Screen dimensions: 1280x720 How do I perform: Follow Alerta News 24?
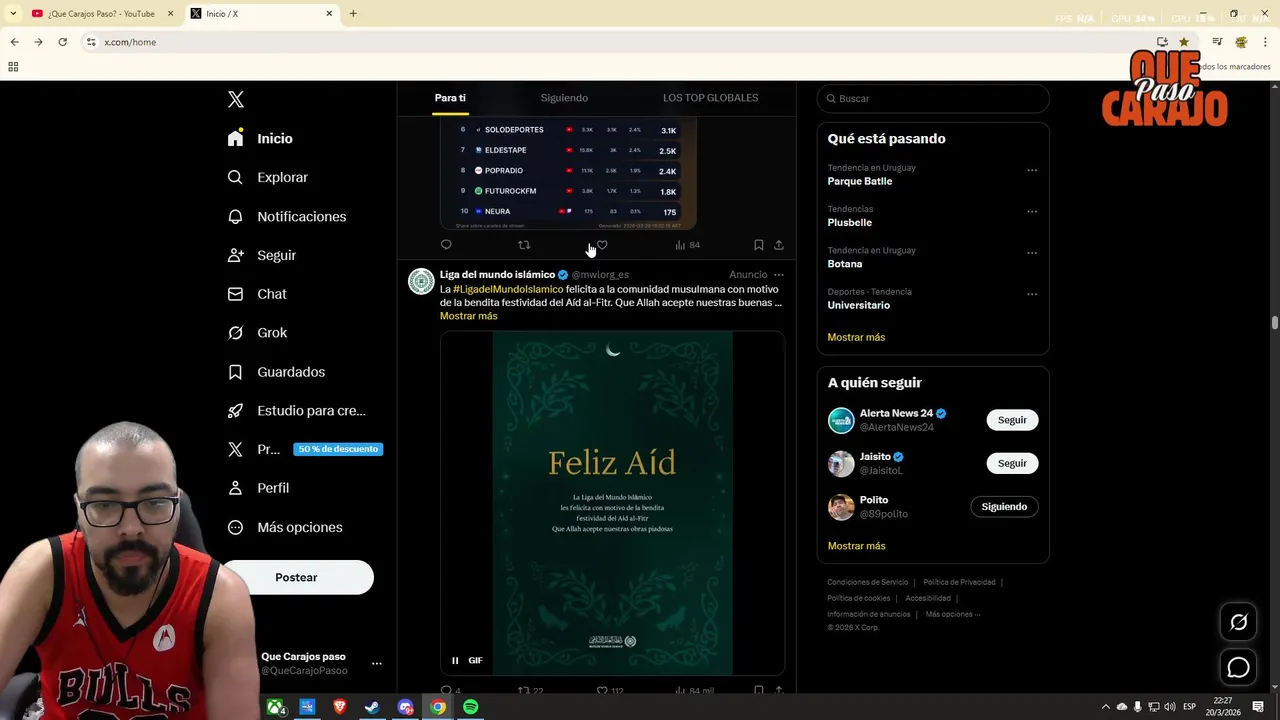(x=1012, y=420)
